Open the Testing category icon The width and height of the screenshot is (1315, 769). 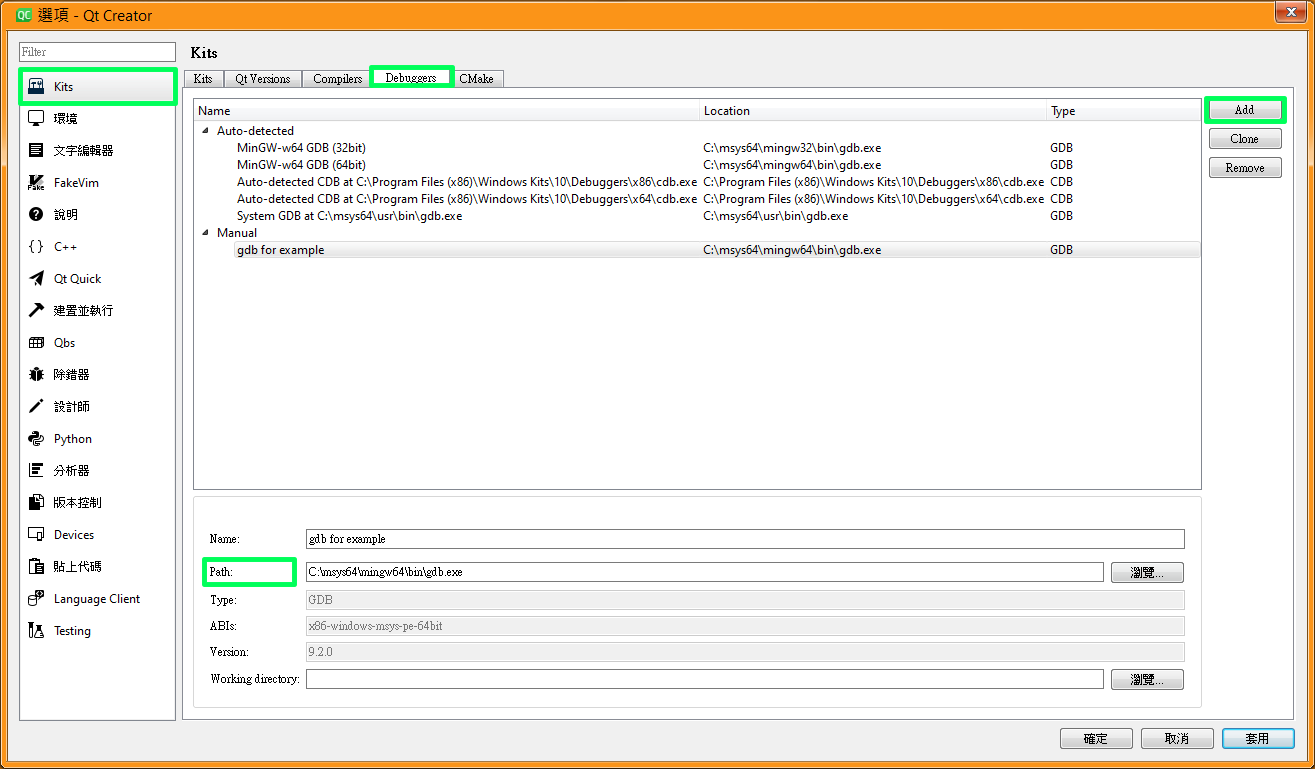pyautogui.click(x=36, y=631)
